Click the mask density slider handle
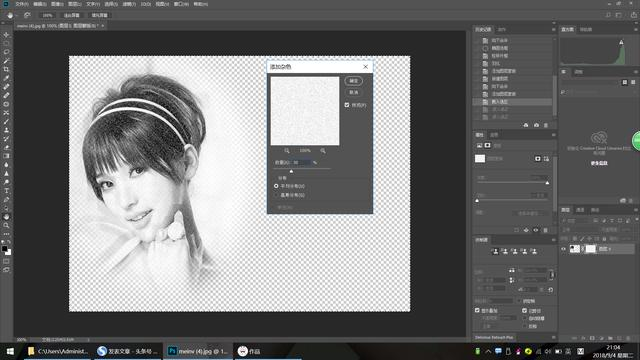640x360 pixels. [547, 183]
